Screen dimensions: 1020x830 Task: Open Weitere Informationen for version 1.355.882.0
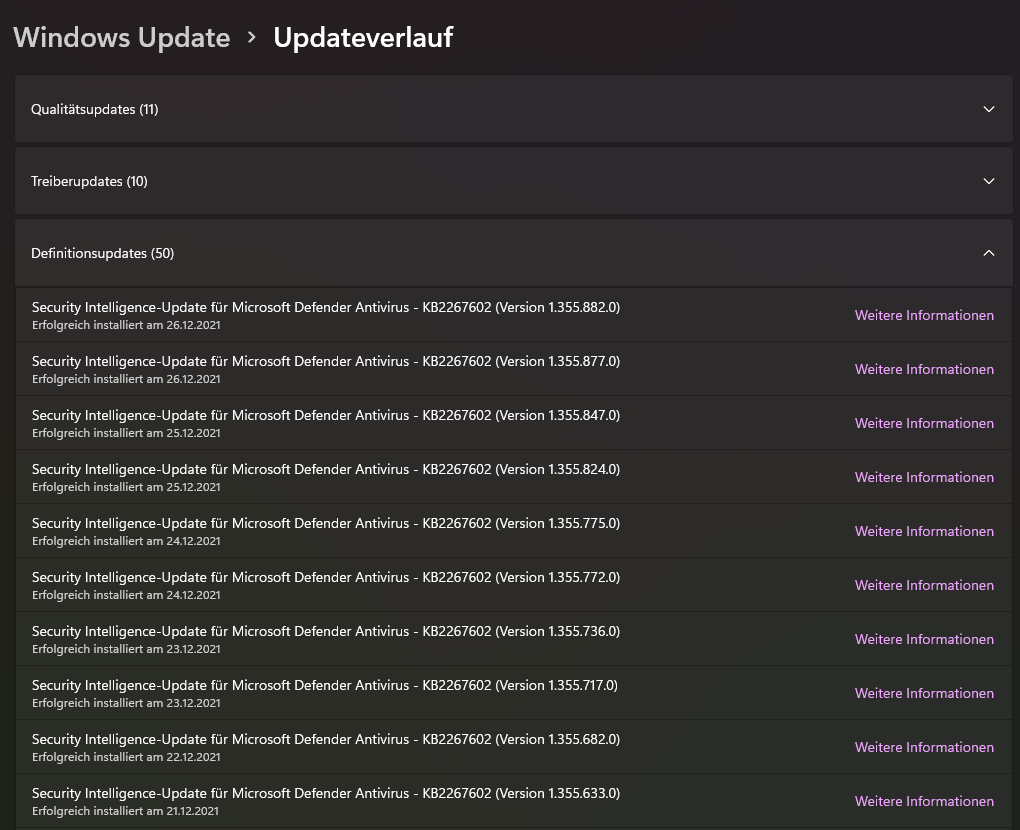[924, 315]
